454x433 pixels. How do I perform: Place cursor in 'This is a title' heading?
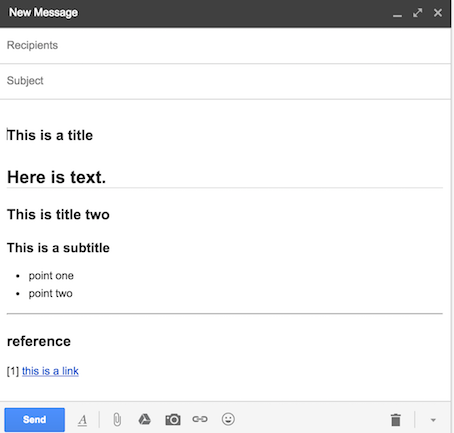click(50, 135)
